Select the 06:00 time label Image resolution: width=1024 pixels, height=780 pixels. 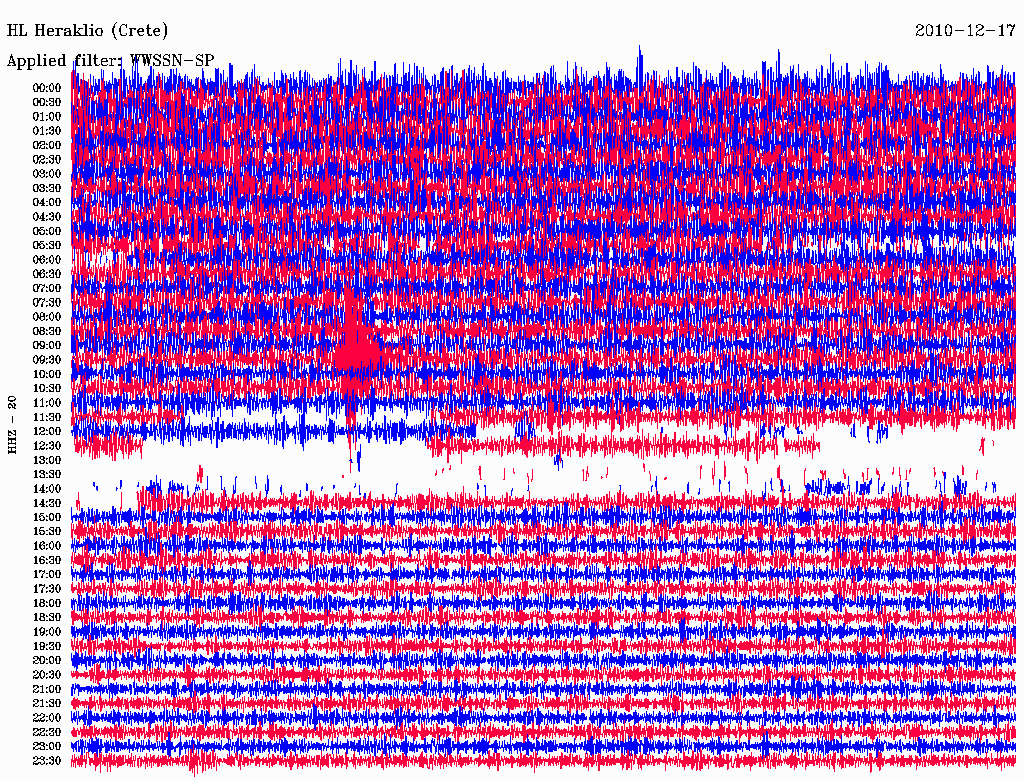(47, 259)
